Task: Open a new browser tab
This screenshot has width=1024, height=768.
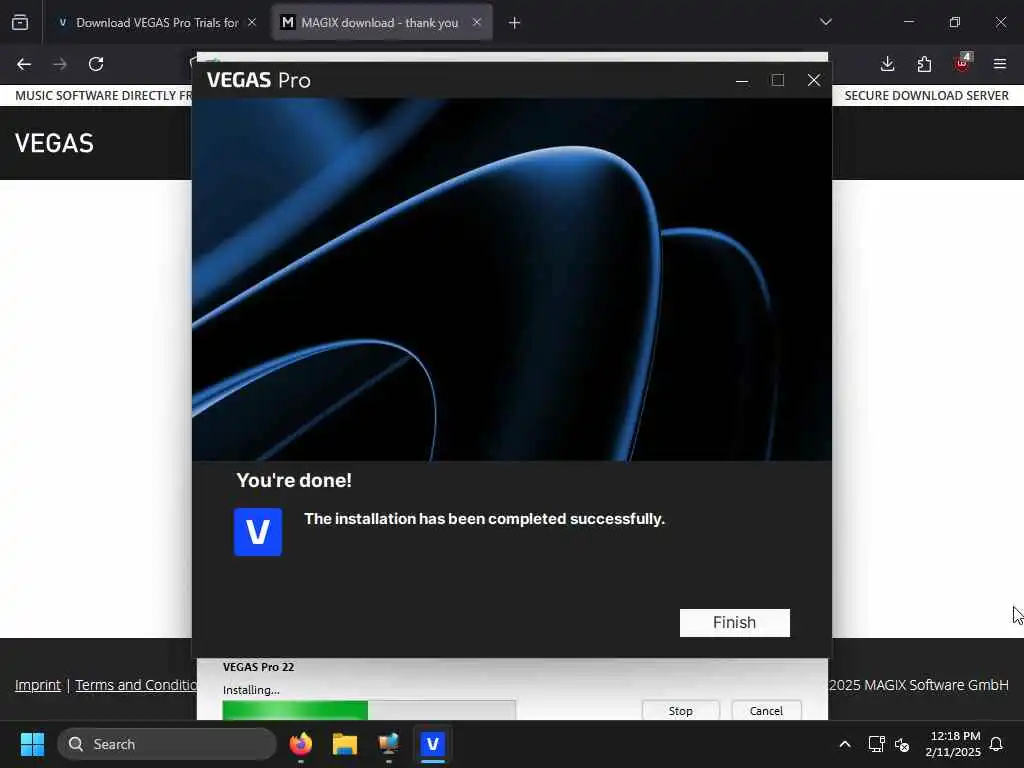Action: (x=515, y=23)
